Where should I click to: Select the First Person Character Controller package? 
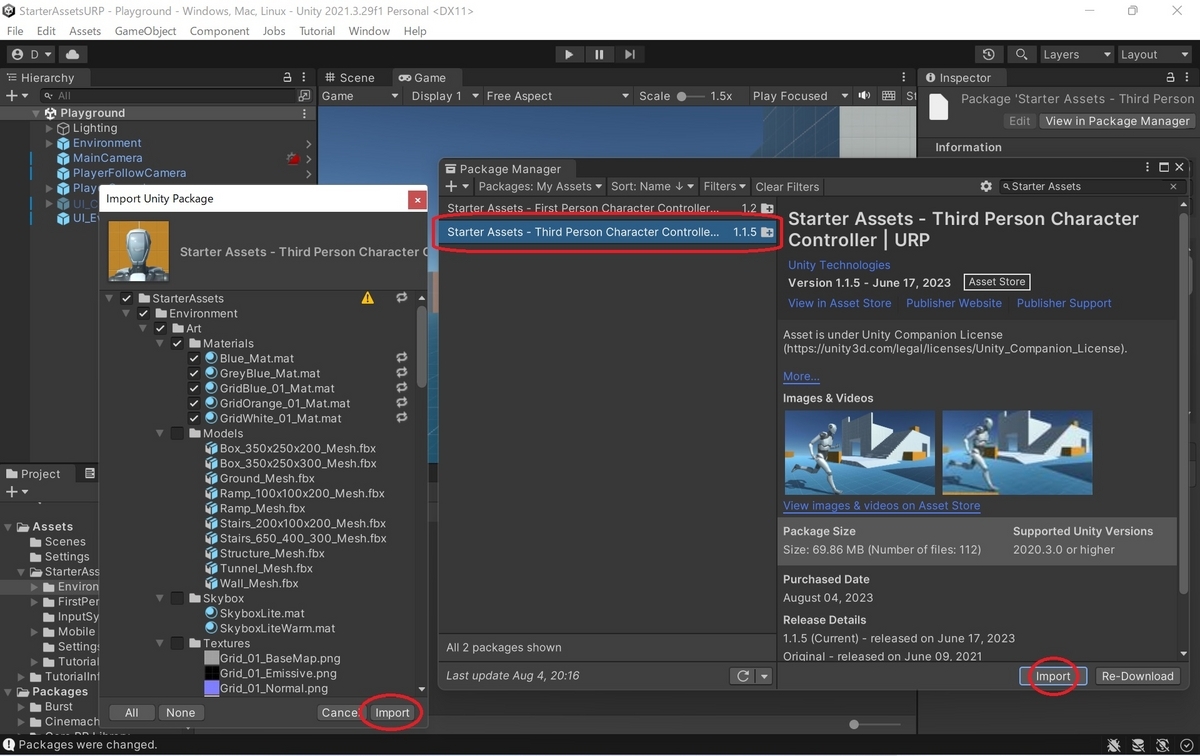[x=609, y=208]
